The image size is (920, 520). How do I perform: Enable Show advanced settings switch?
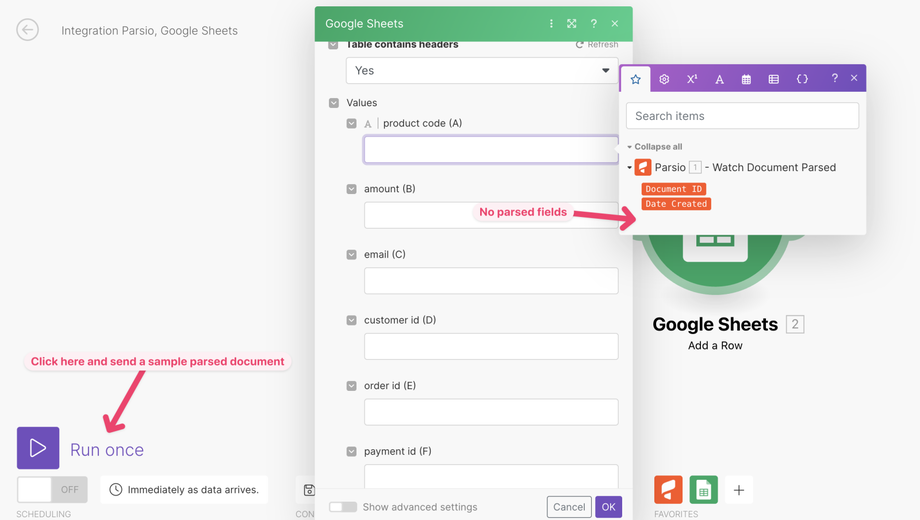(x=343, y=507)
